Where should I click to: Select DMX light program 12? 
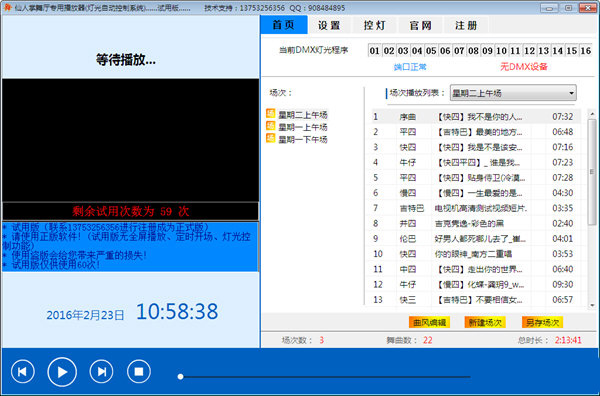tap(530, 51)
